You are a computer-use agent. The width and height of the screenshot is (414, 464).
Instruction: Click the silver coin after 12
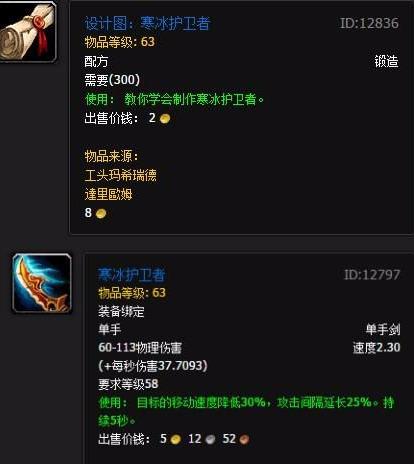click(210, 439)
